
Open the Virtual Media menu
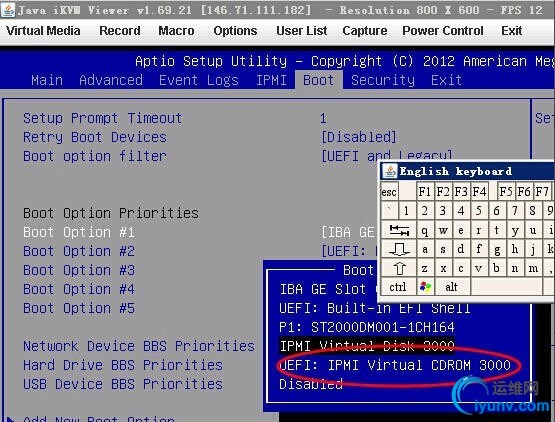(x=43, y=31)
